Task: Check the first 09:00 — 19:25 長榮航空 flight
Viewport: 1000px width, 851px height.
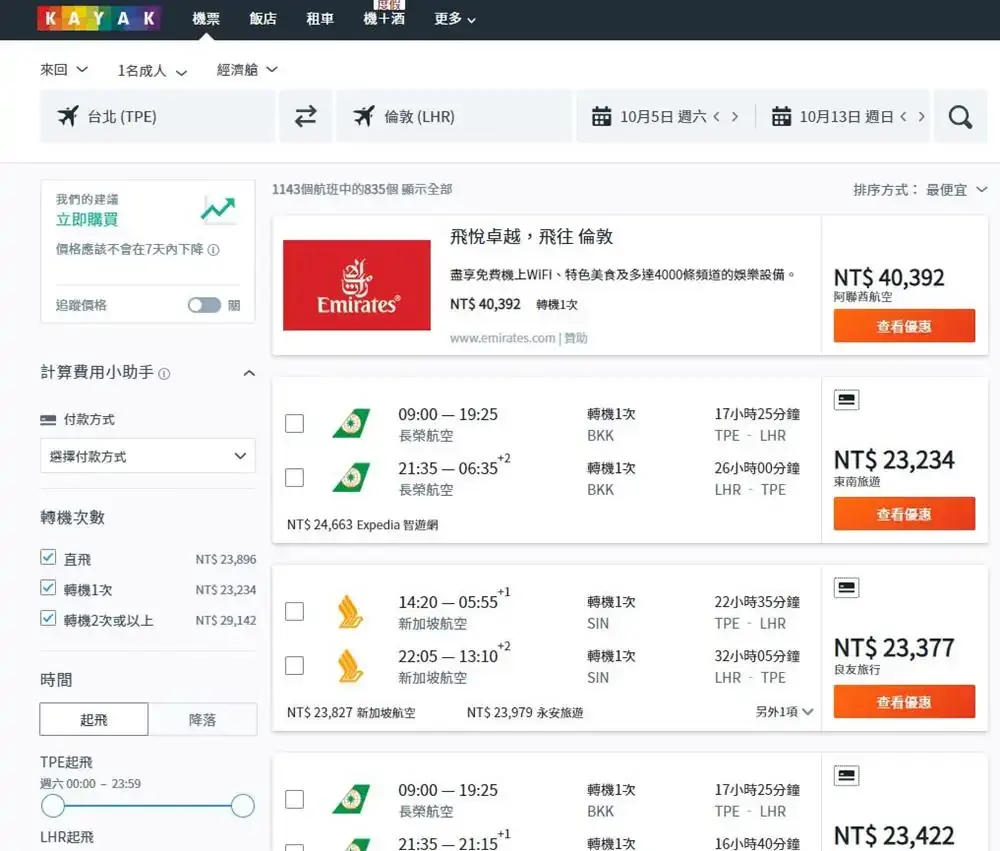Action: [294, 424]
